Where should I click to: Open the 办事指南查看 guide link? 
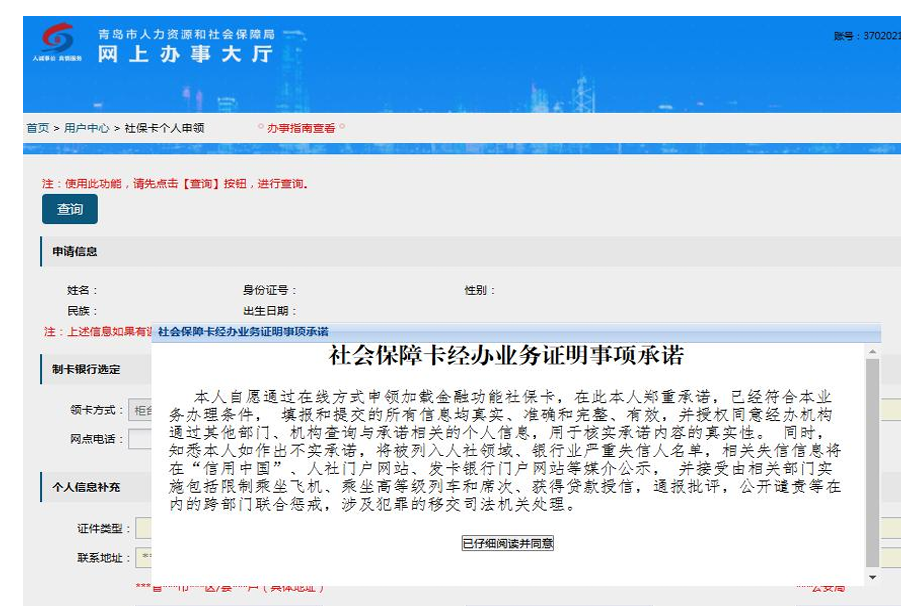coord(301,128)
